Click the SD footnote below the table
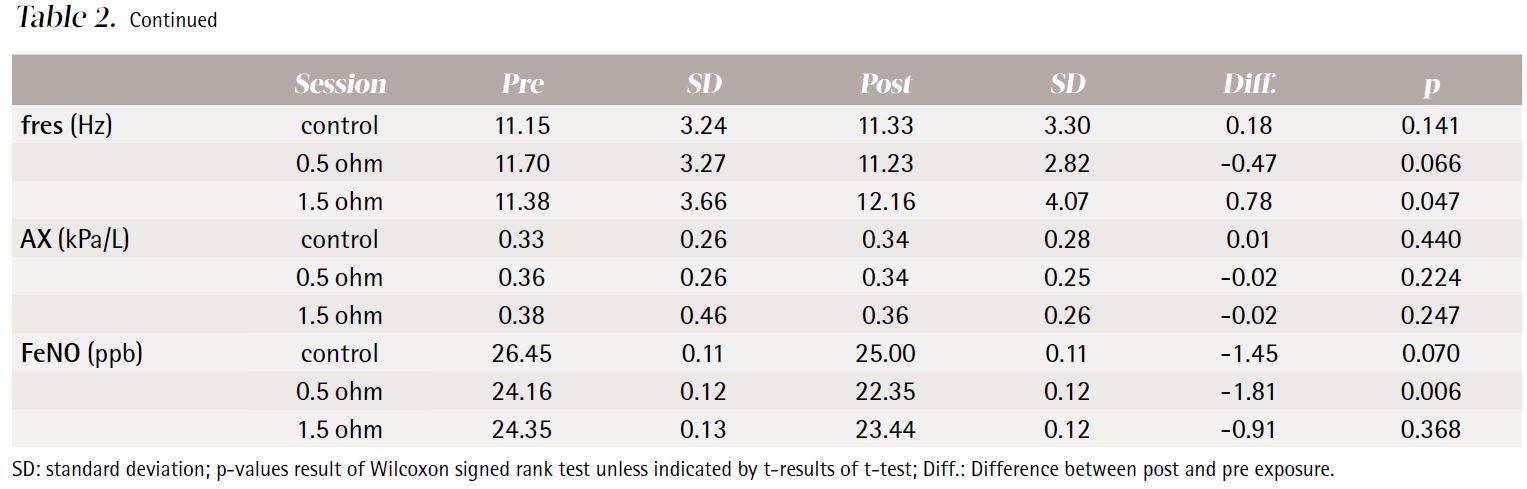The width and height of the screenshot is (1527, 489). point(672,469)
